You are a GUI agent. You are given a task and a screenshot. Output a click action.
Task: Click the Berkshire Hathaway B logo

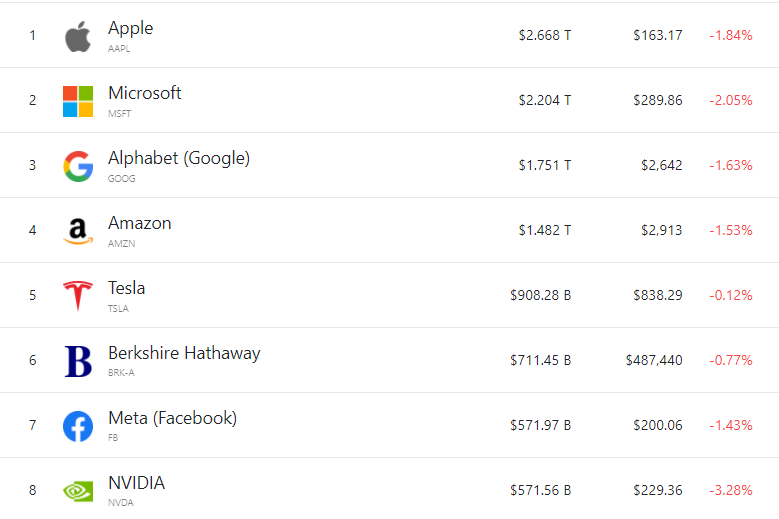point(78,361)
